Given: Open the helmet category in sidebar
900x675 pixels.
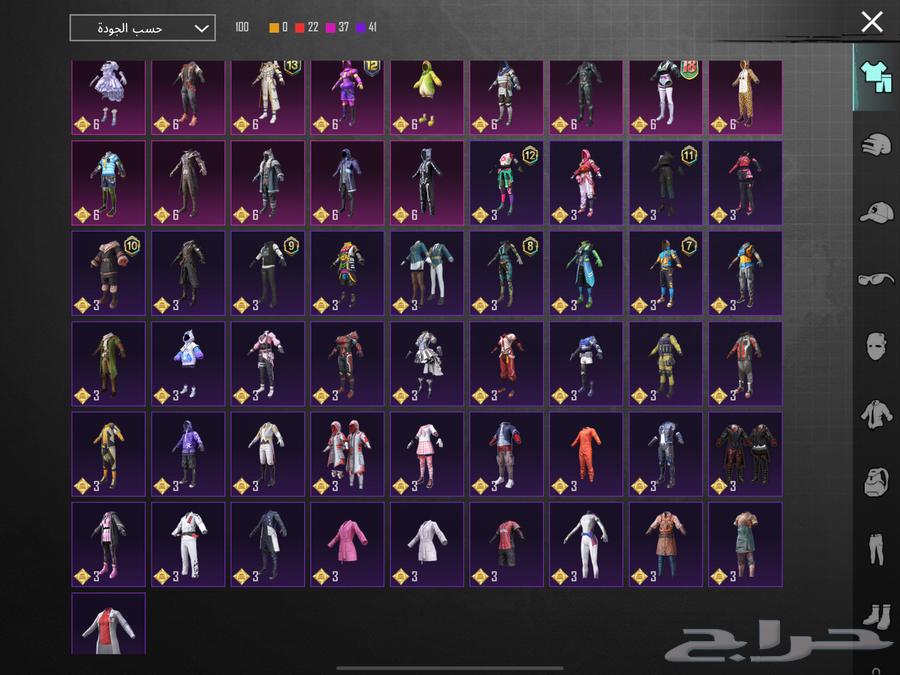Looking at the screenshot, I should pyautogui.click(x=876, y=144).
